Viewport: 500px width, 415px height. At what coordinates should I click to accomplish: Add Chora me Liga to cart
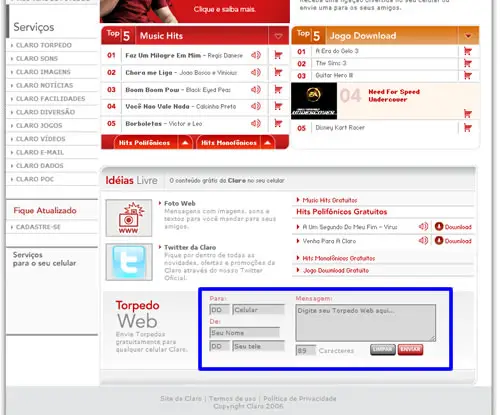click(278, 72)
